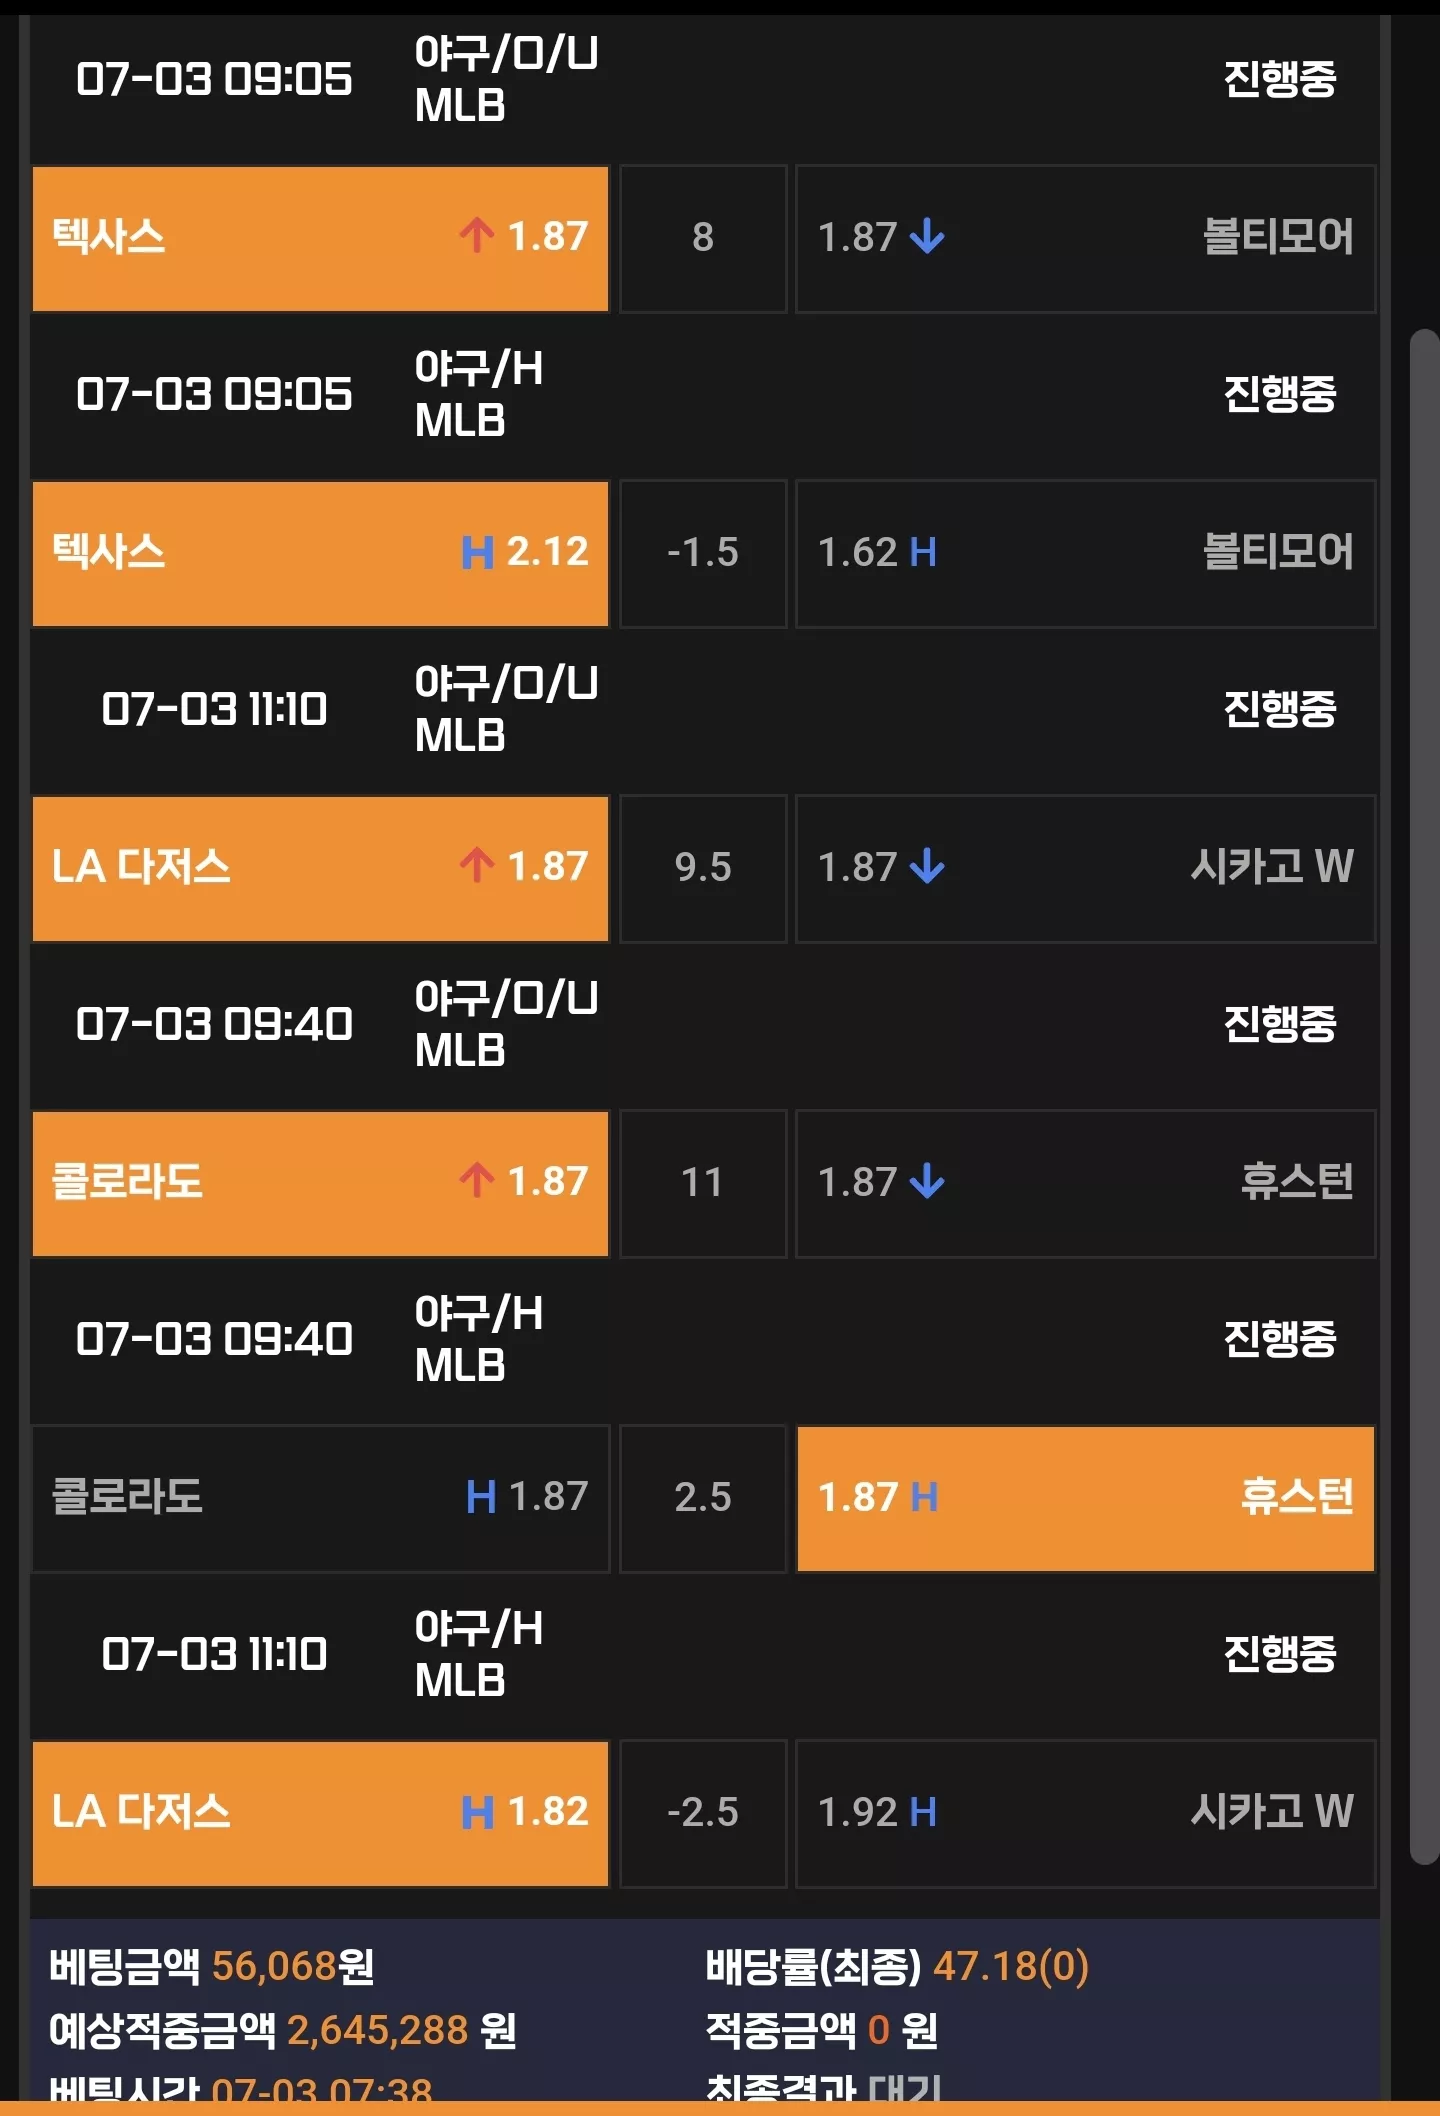Toggle the 텍사스 over bet at 1.87
The height and width of the screenshot is (2116, 1440).
click(x=320, y=238)
